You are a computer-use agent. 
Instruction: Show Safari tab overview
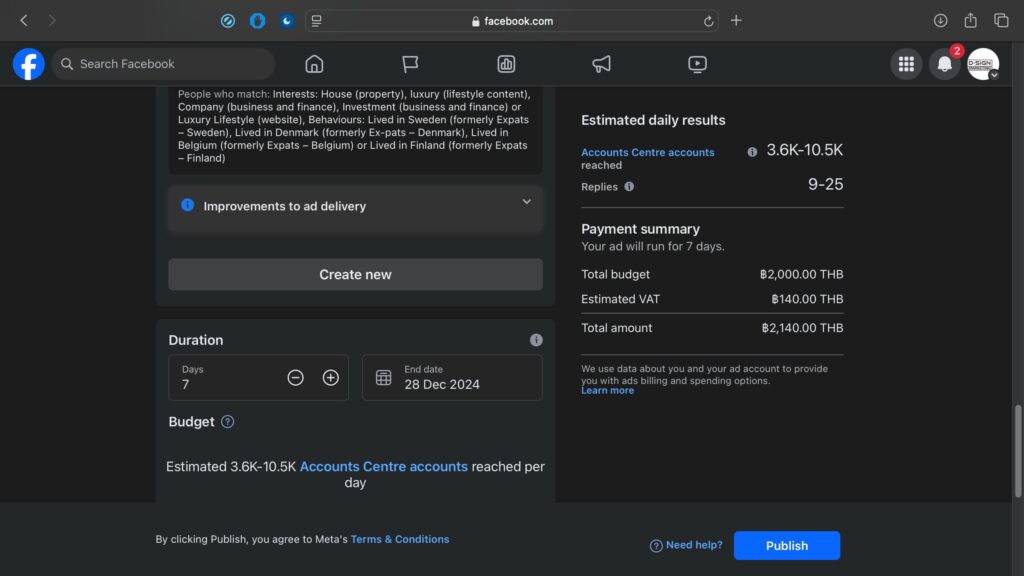coord(1001,21)
